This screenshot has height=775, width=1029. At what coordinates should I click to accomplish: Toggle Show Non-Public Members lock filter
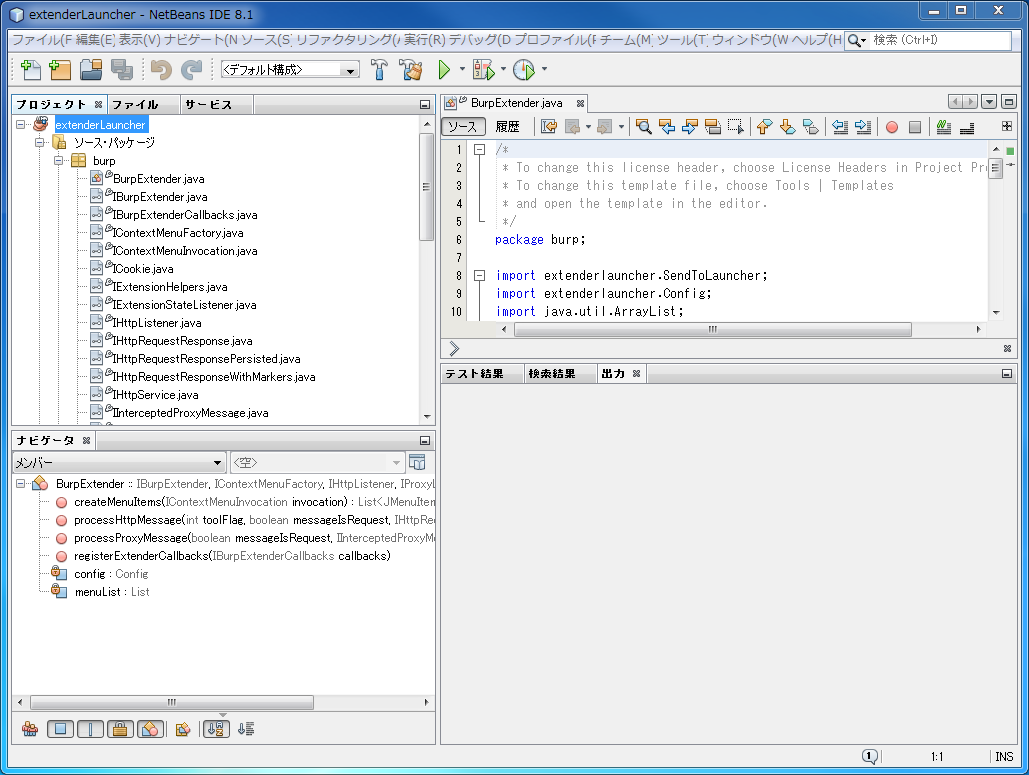point(119,729)
